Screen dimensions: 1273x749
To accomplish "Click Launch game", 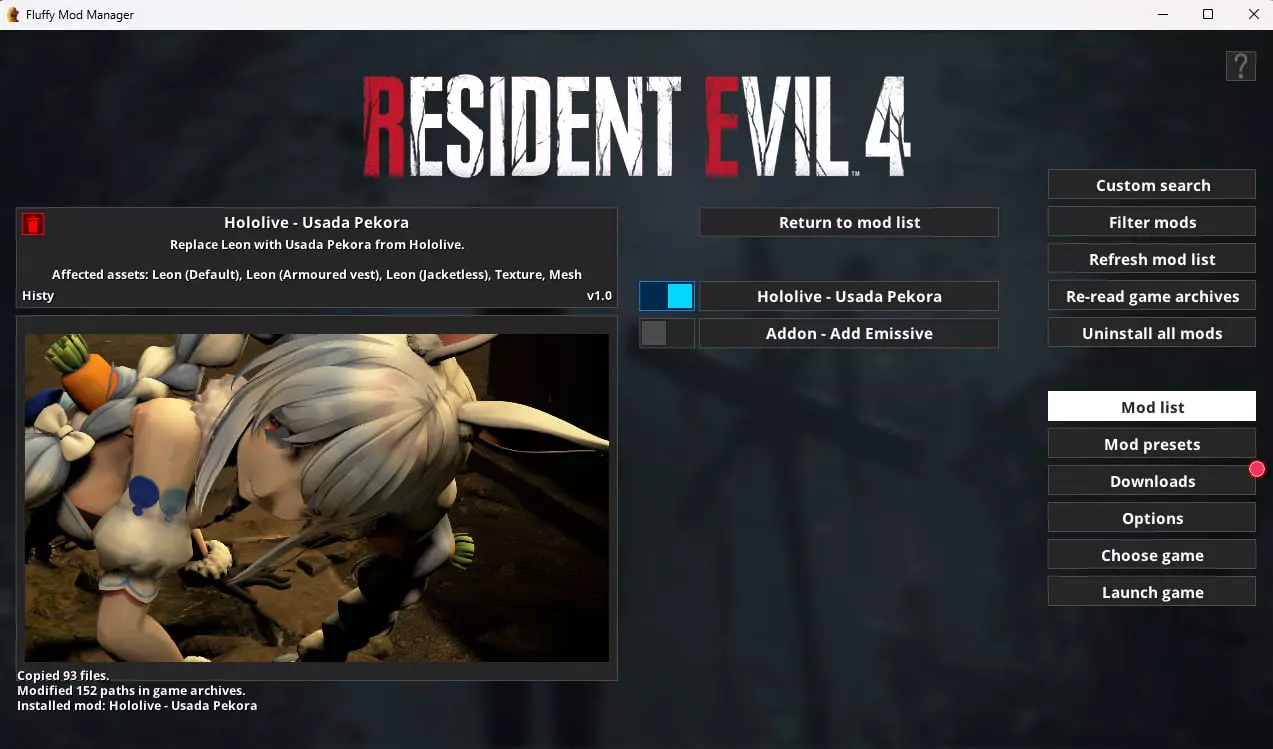I will (1152, 592).
